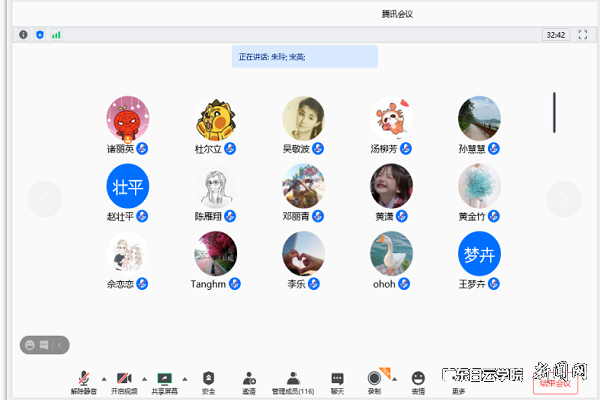Click muted mic icon beside 王梦卉
600x400 pixels.
click(x=494, y=284)
